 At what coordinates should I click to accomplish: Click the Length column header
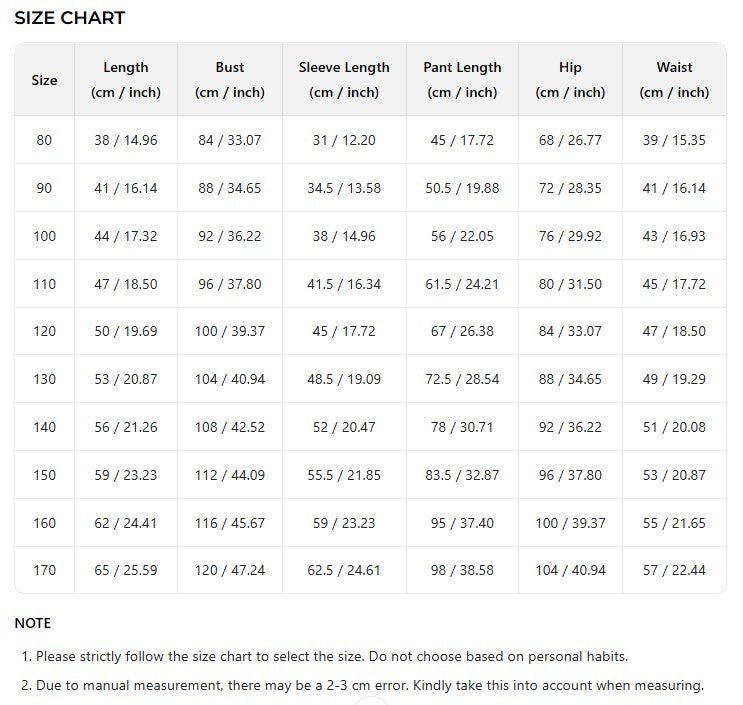pyautogui.click(x=126, y=80)
